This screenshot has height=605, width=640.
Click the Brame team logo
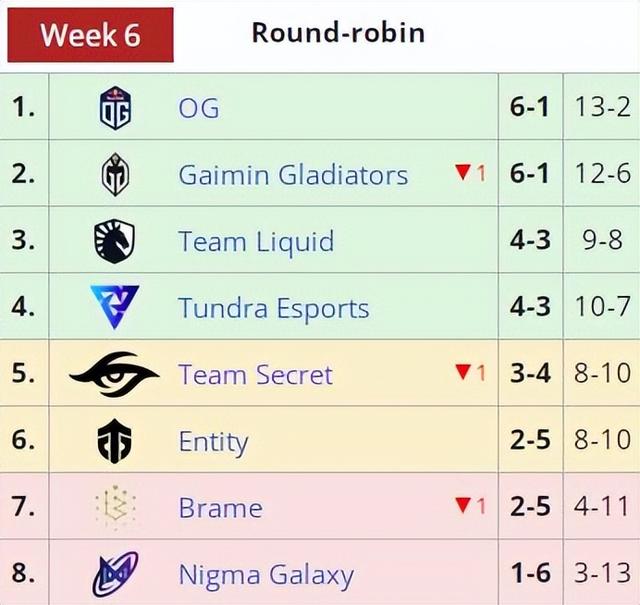point(115,507)
